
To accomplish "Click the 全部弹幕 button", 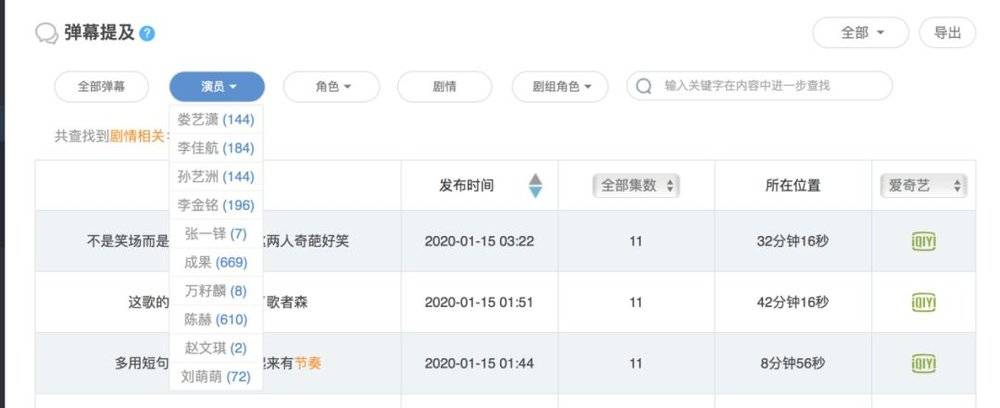I will coord(102,87).
